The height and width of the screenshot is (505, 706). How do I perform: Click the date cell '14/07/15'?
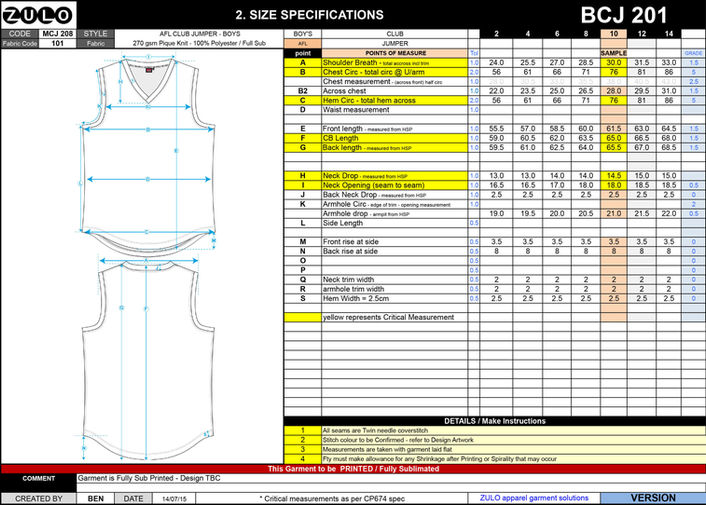coord(174,499)
